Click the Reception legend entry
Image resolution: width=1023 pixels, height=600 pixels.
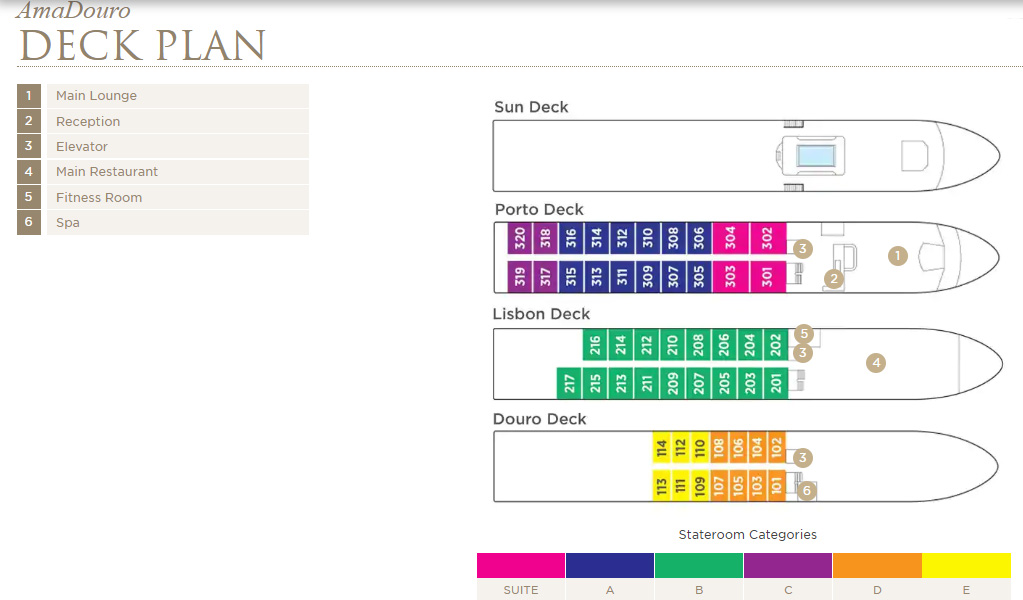(88, 121)
